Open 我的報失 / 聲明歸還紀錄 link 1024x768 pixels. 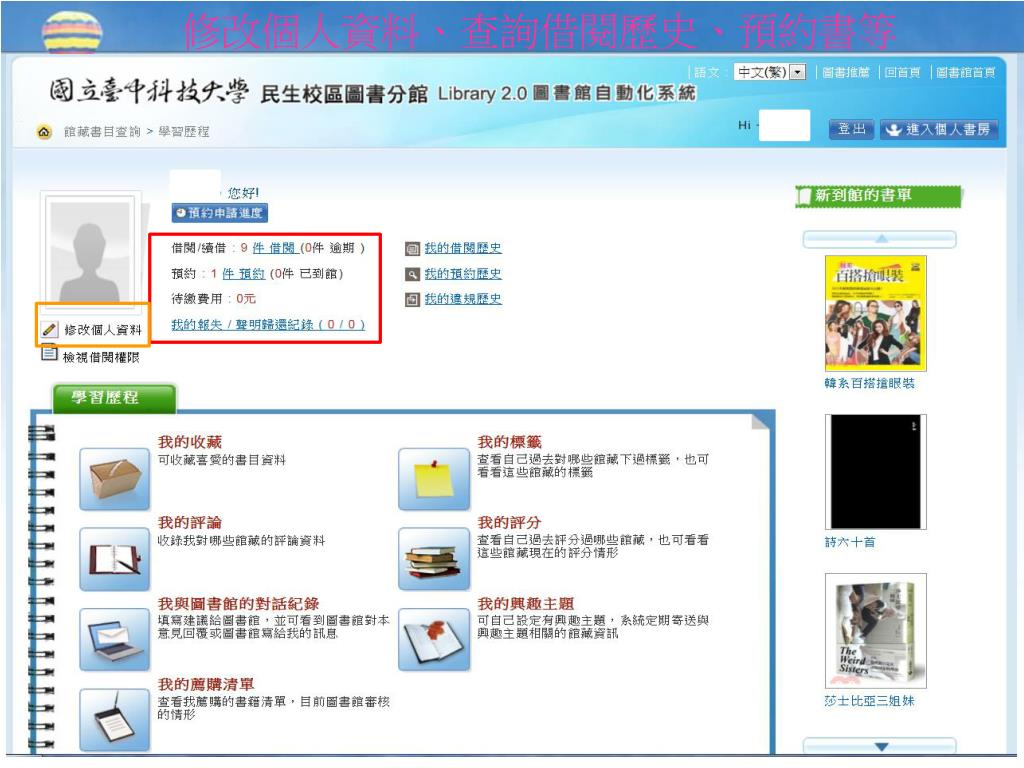pyautogui.click(x=268, y=325)
